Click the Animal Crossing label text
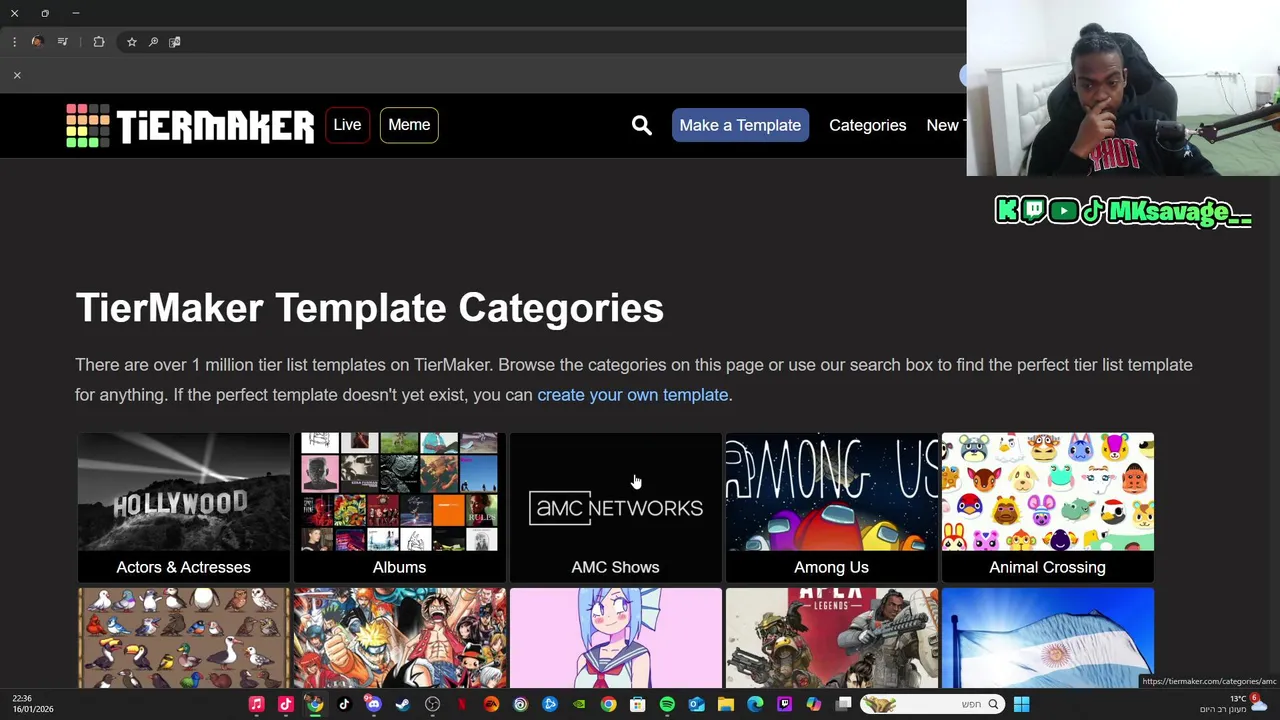Screen dimensions: 1280x720 point(1047,567)
